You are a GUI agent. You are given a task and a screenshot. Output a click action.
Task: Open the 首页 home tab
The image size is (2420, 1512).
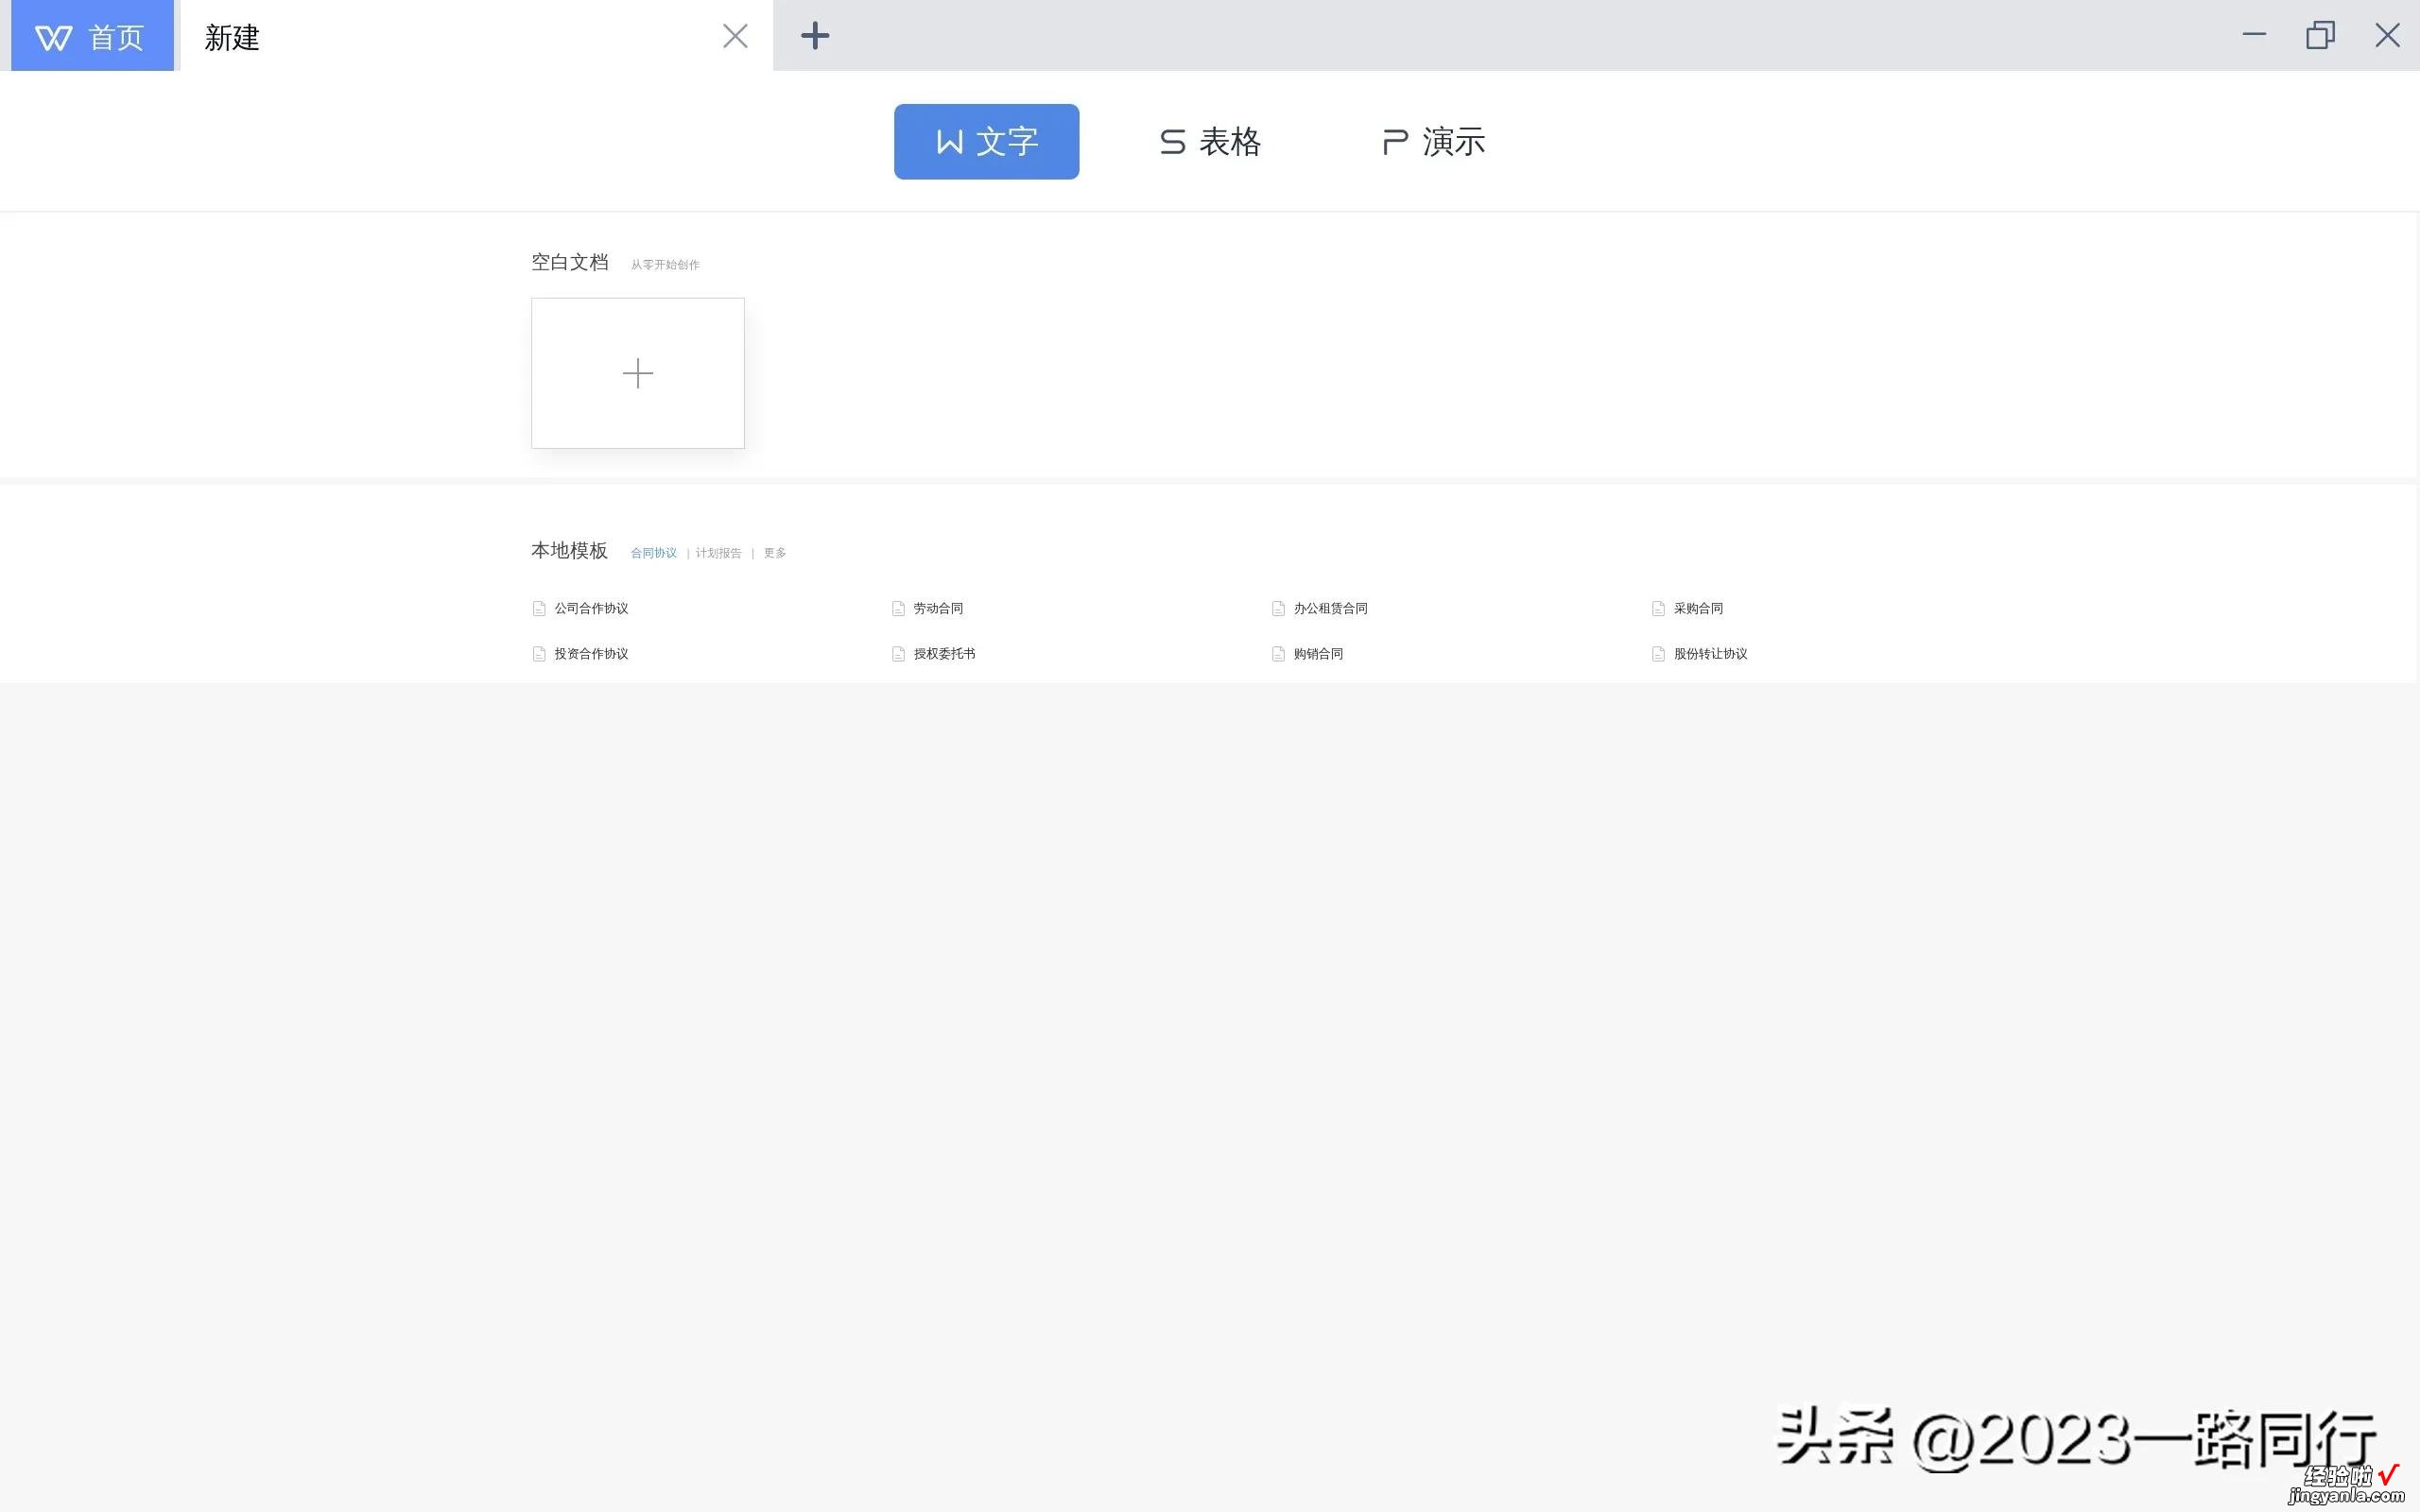(92, 36)
